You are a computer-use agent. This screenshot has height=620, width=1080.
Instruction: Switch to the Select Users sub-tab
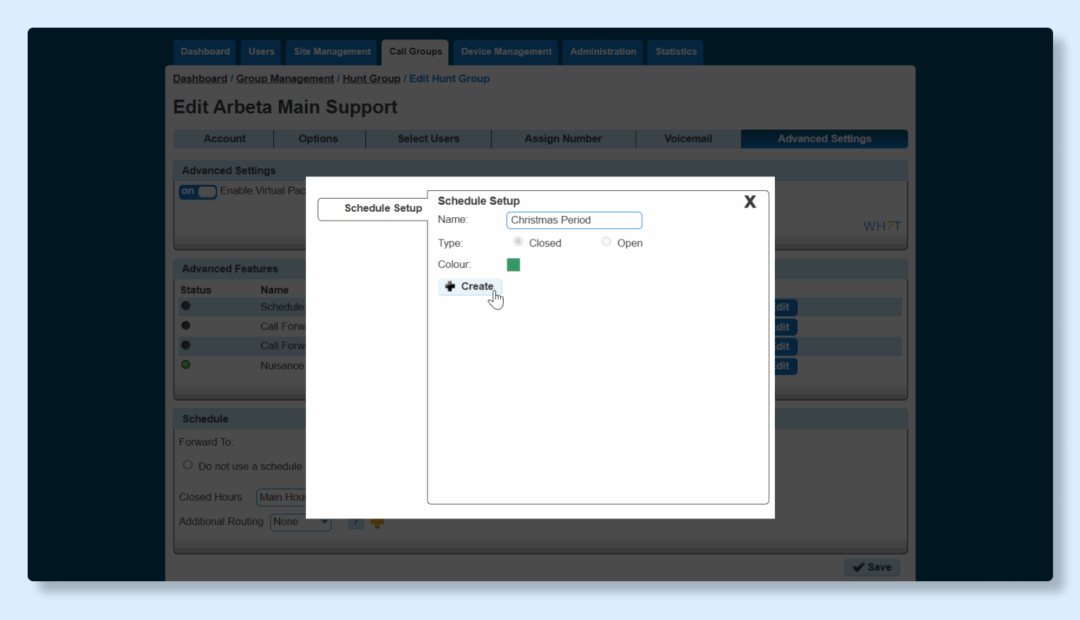[428, 138]
